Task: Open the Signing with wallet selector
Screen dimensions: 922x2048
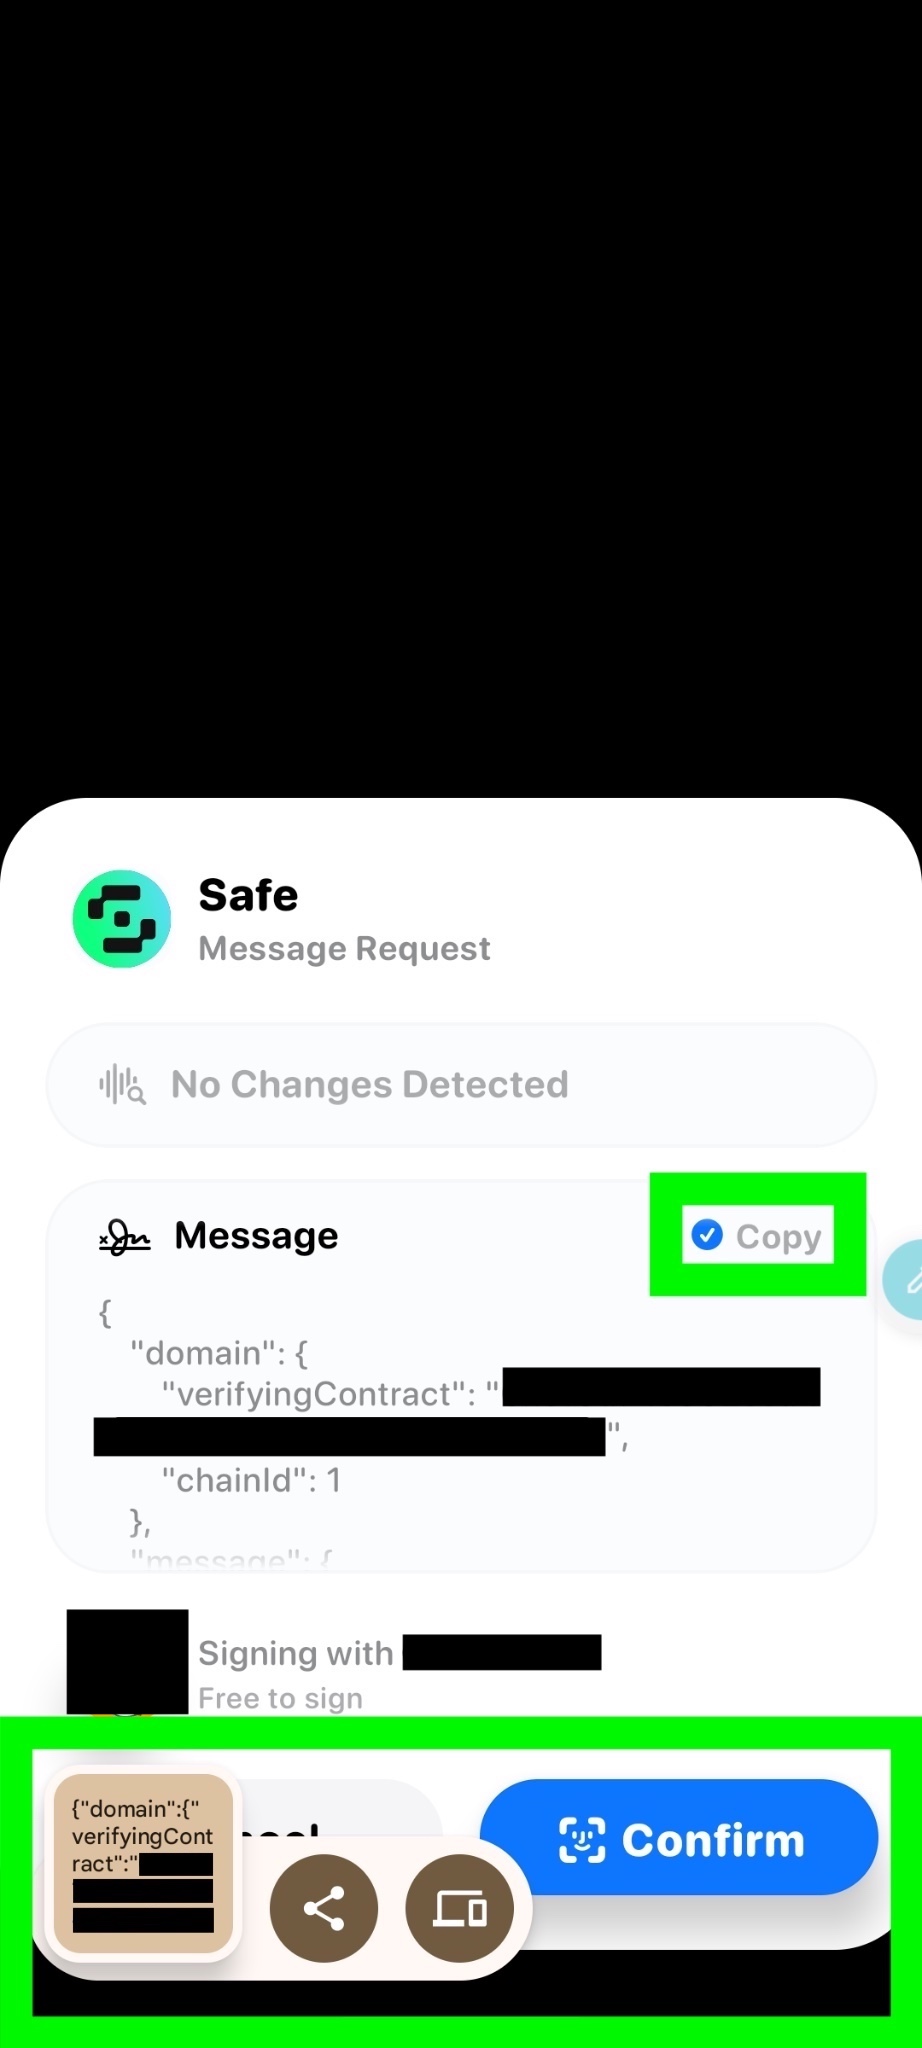Action: coord(400,1653)
